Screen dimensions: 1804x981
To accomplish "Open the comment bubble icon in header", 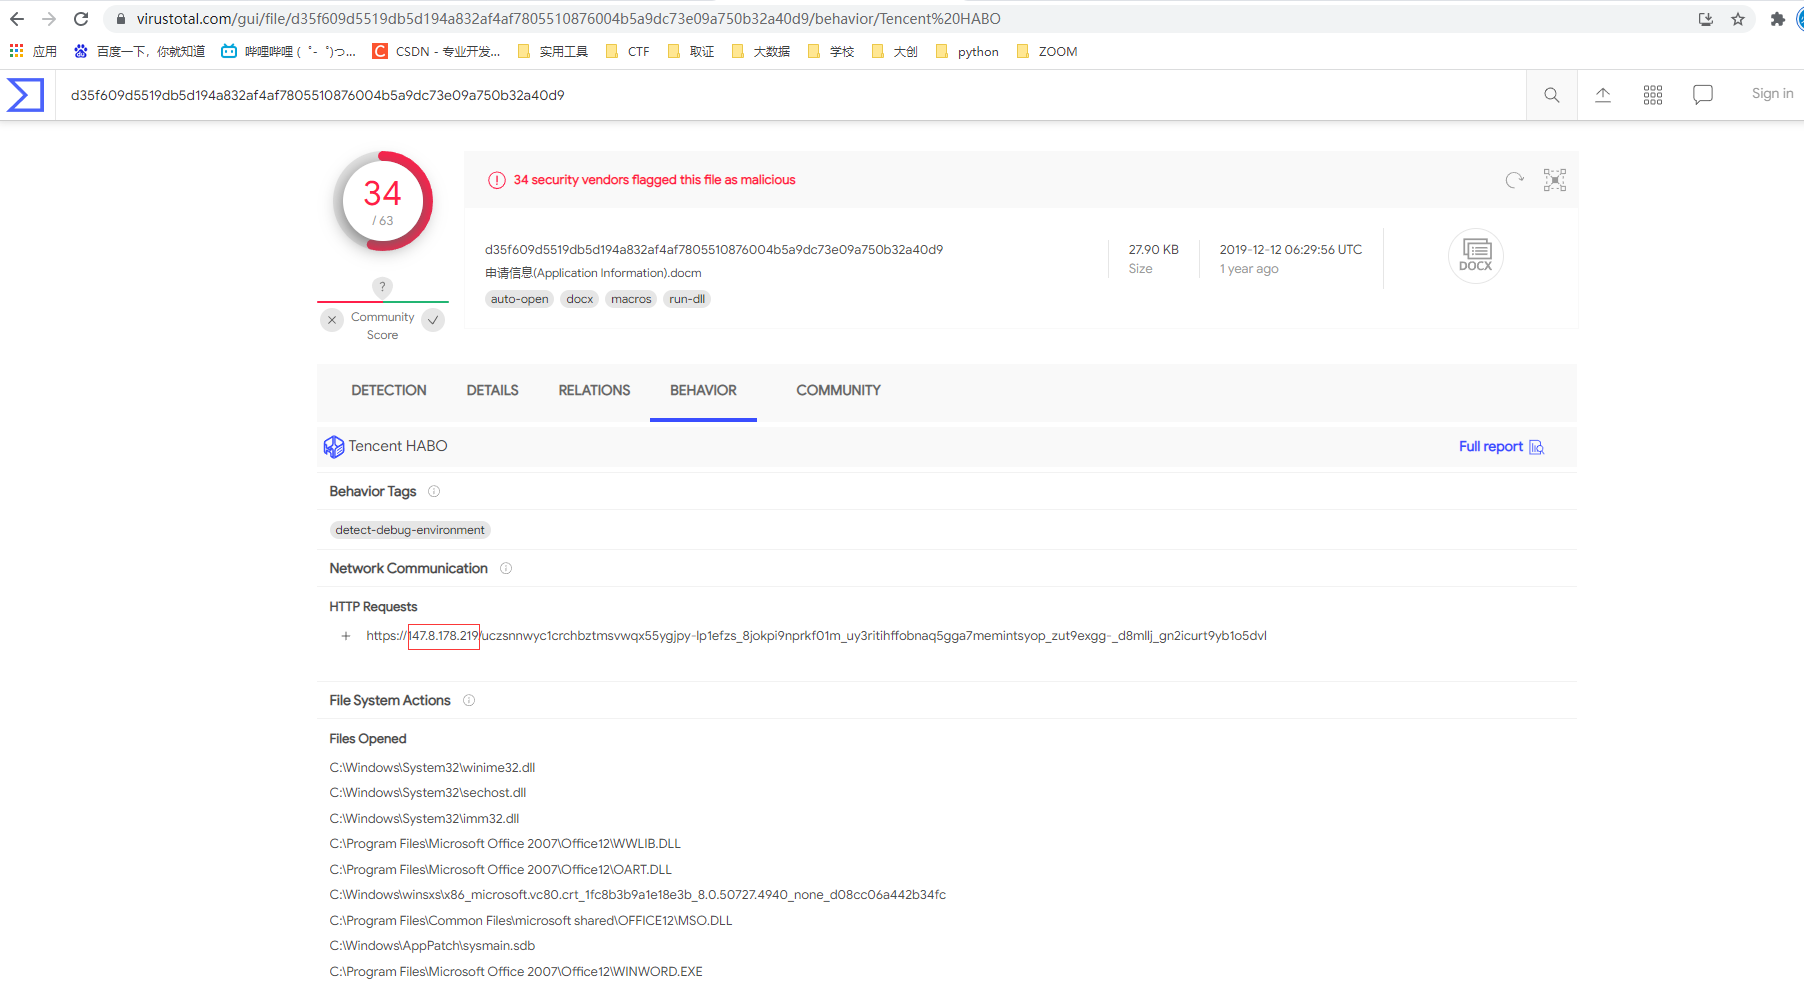I will 1703,95.
